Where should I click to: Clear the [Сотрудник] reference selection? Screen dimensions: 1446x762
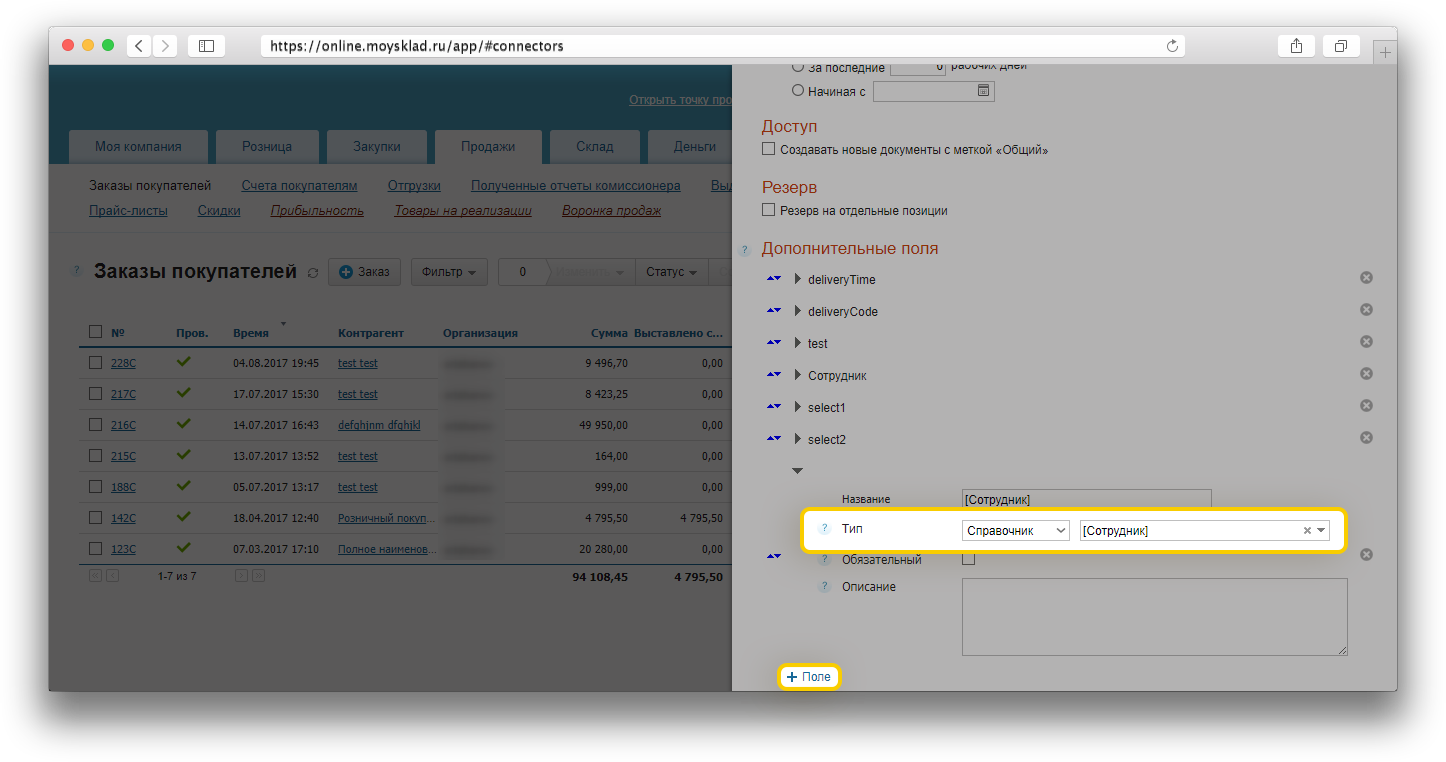click(x=1306, y=531)
